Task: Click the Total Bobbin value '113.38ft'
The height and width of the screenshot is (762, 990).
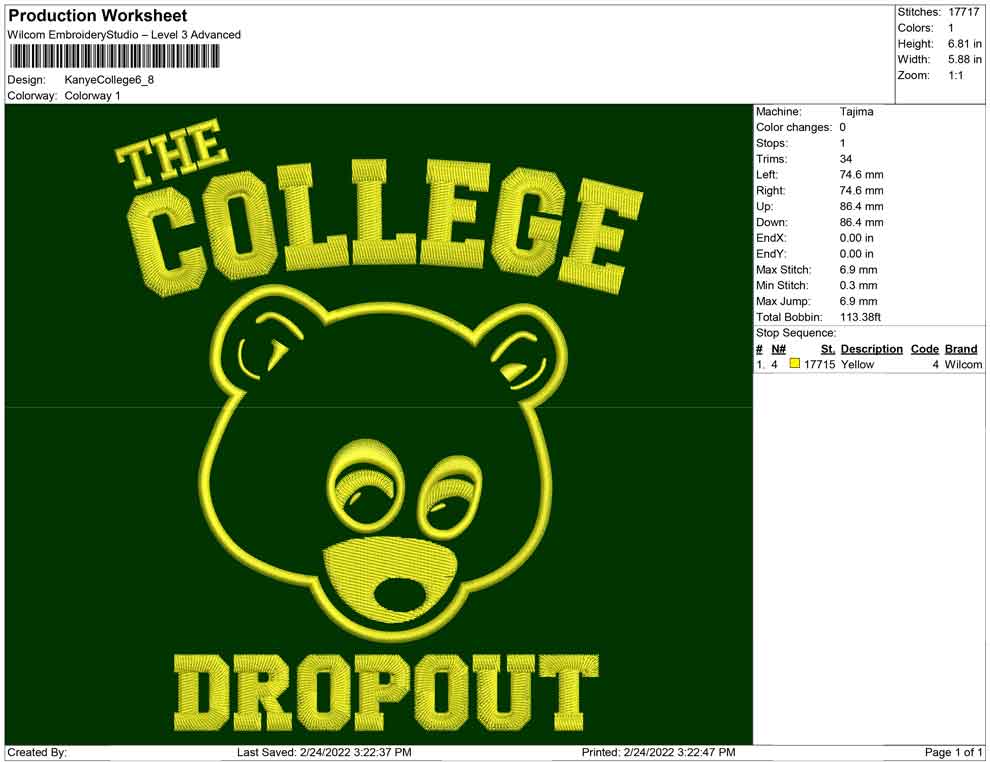Action: [x=860, y=317]
